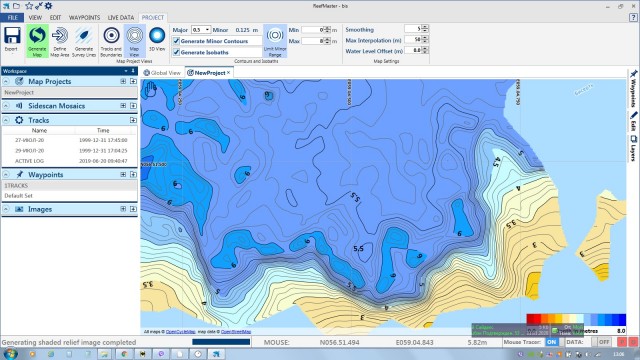The width and height of the screenshot is (640, 360).
Task: Collapse the Tracks section
Action: [6, 120]
